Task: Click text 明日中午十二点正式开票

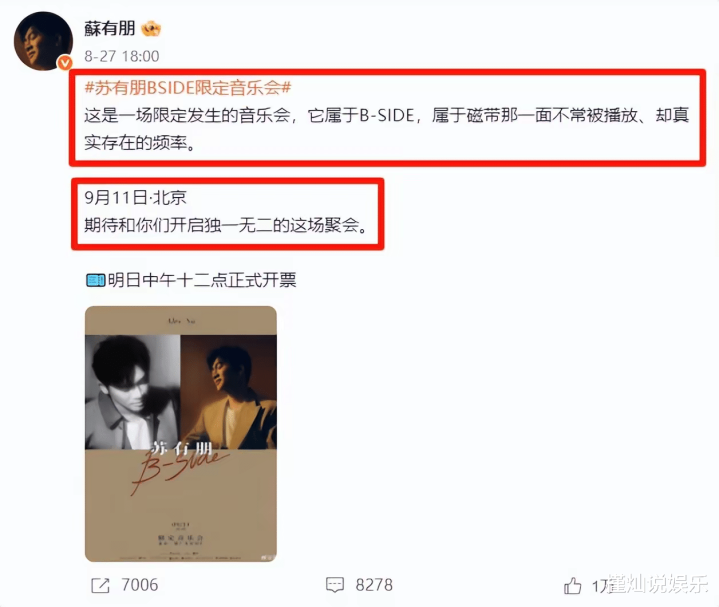Action: pos(202,280)
